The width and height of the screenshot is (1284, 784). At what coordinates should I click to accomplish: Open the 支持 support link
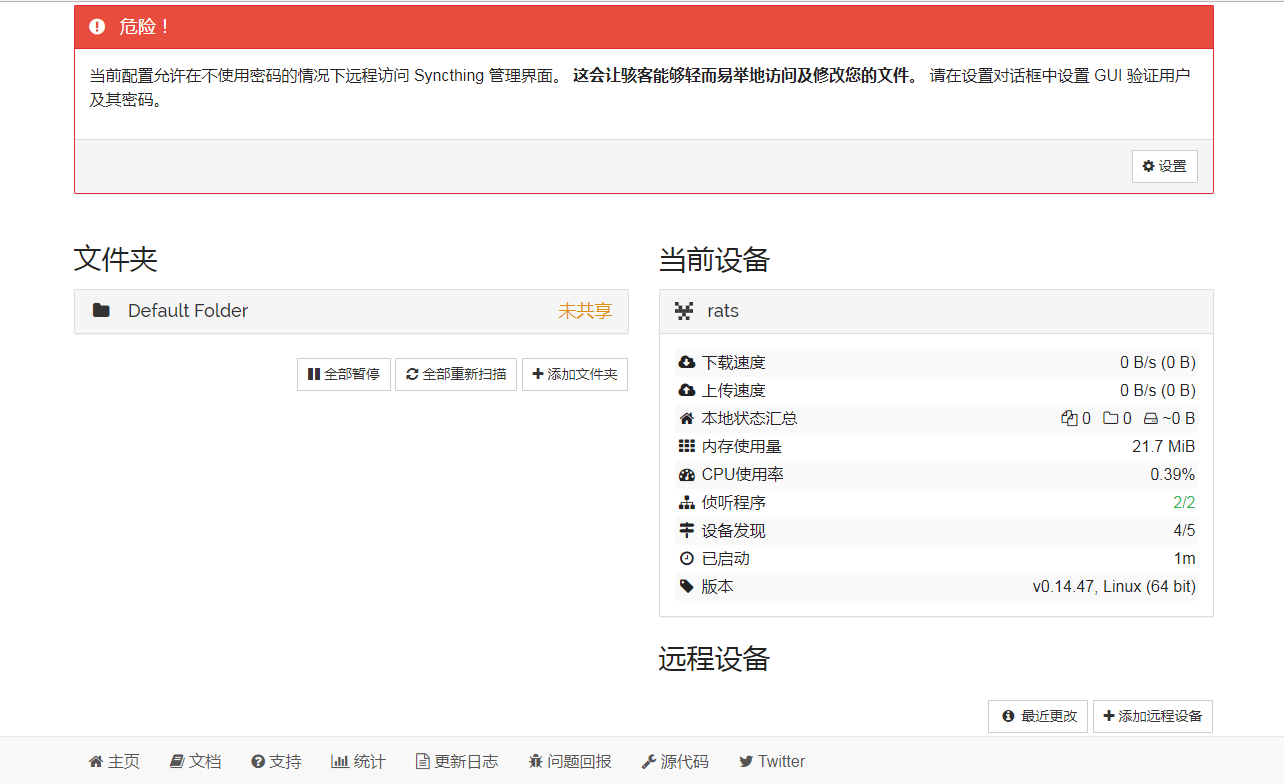pyautogui.click(x=276, y=761)
